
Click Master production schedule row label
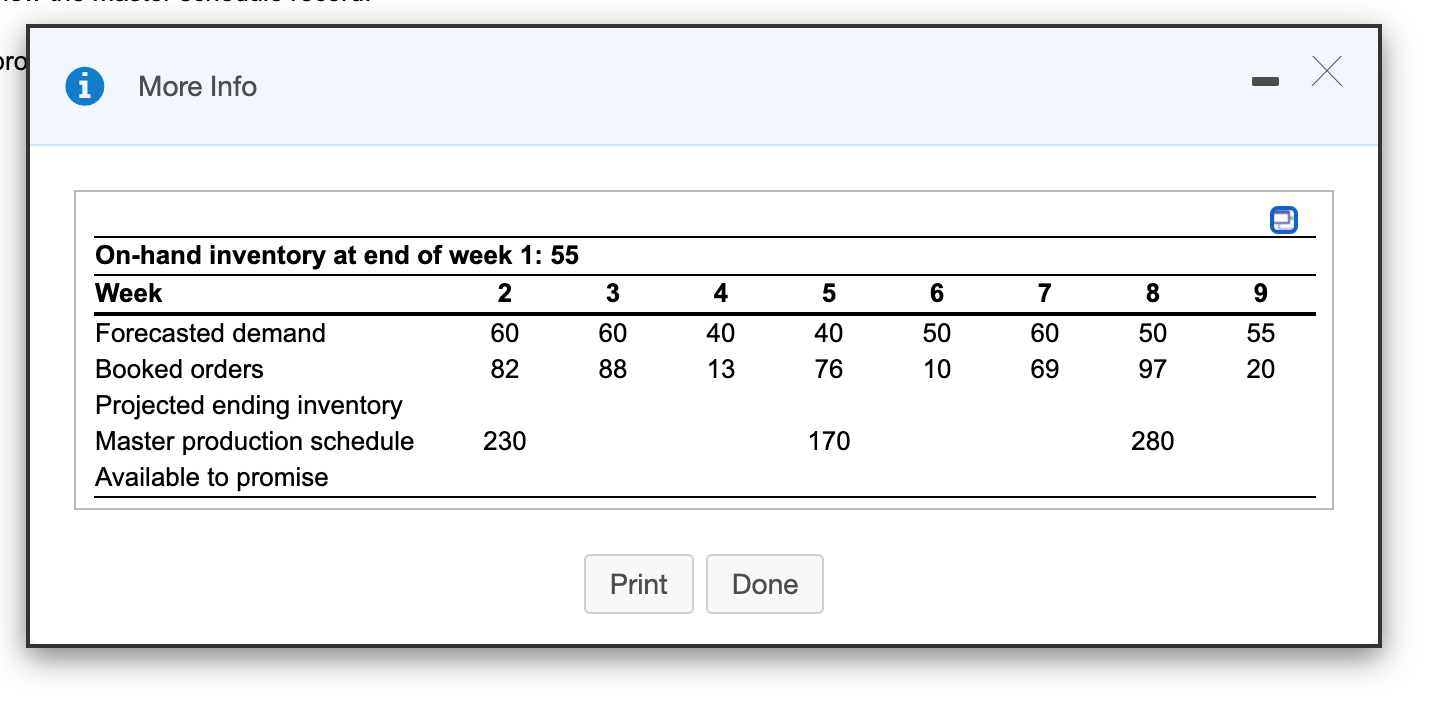coord(254,441)
